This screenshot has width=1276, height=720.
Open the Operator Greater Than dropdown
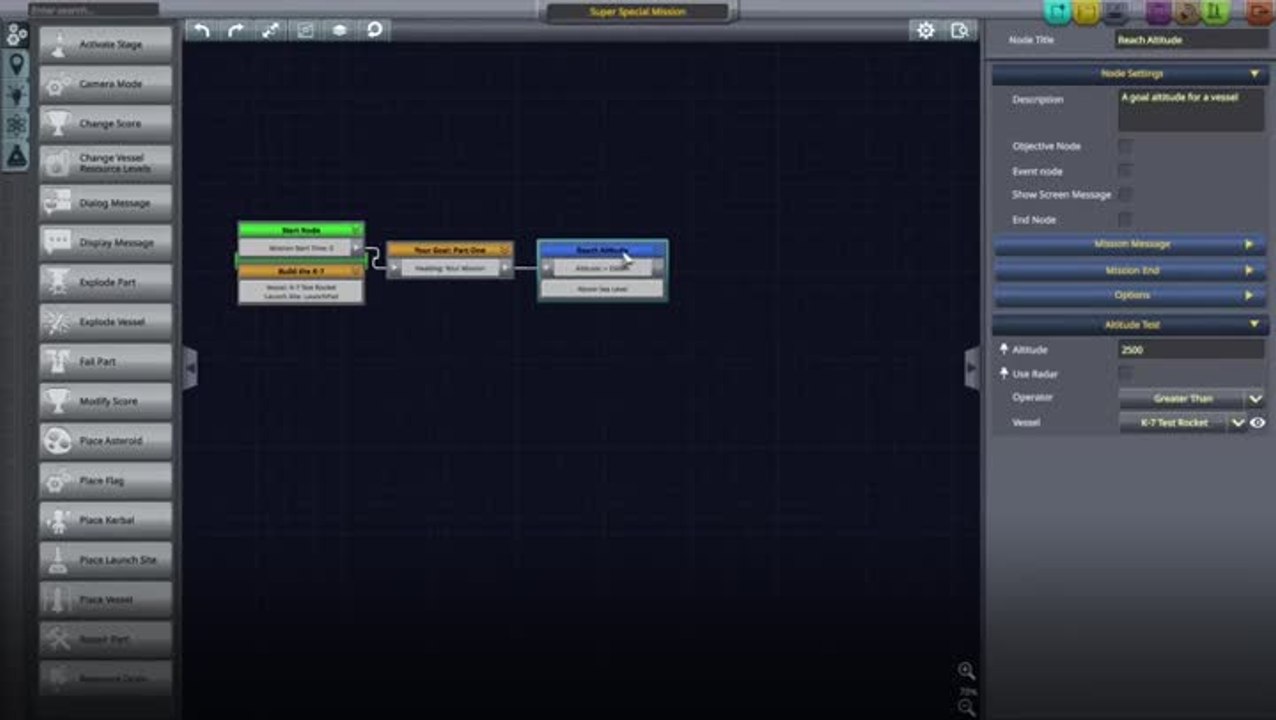(x=1191, y=398)
